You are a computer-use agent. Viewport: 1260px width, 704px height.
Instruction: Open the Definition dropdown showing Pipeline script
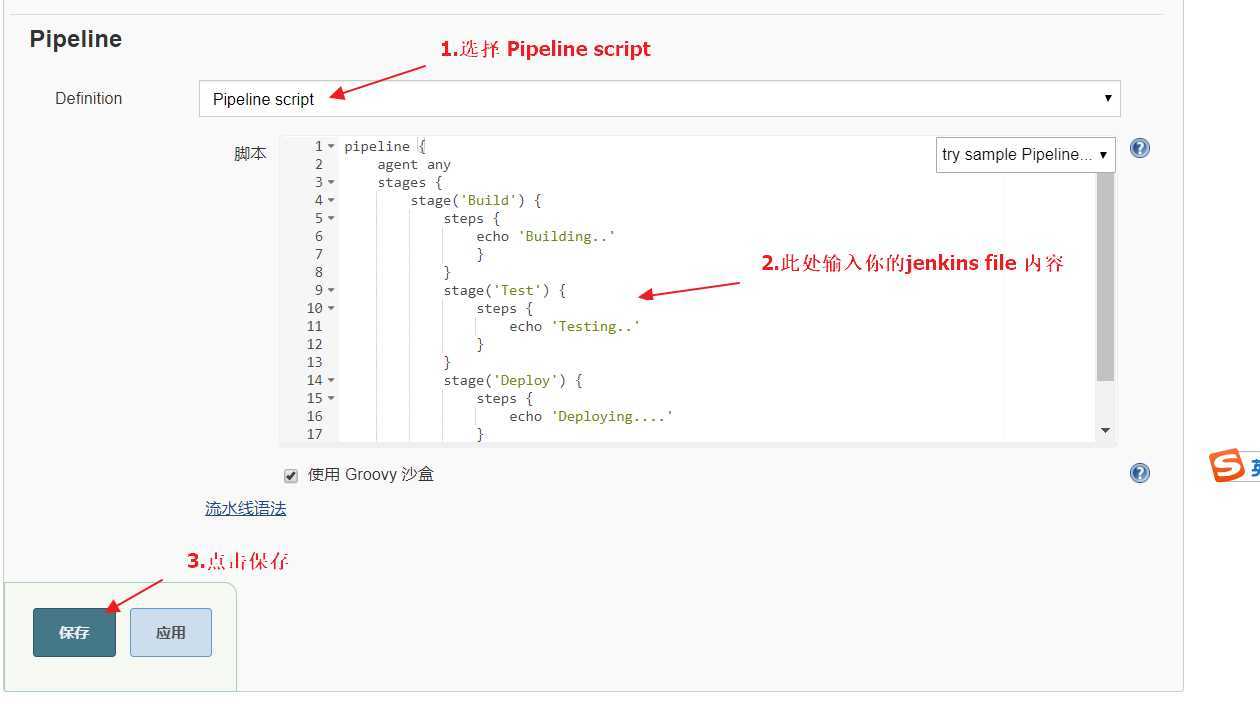click(x=659, y=99)
